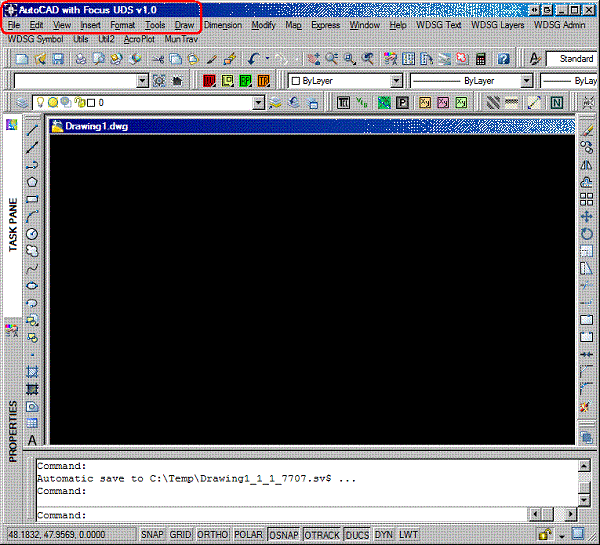Image resolution: width=600 pixels, height=545 pixels.
Task: Click the Undo arrow icon
Action: [x=253, y=59]
